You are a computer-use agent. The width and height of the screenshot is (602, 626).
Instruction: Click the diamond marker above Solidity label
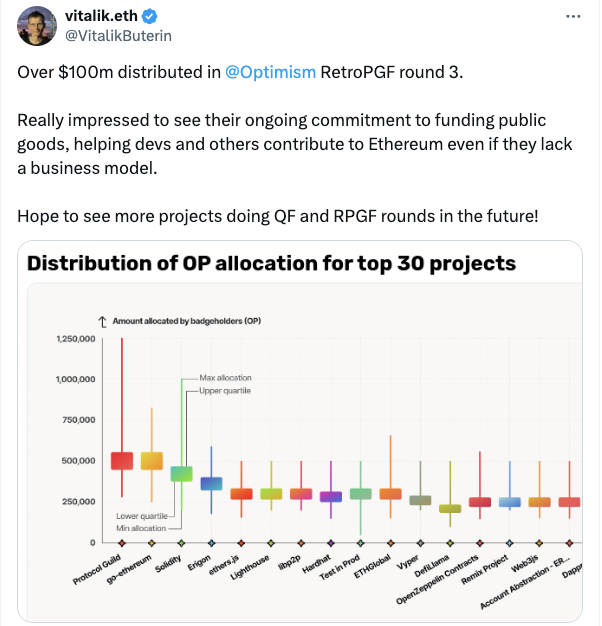coord(182,543)
